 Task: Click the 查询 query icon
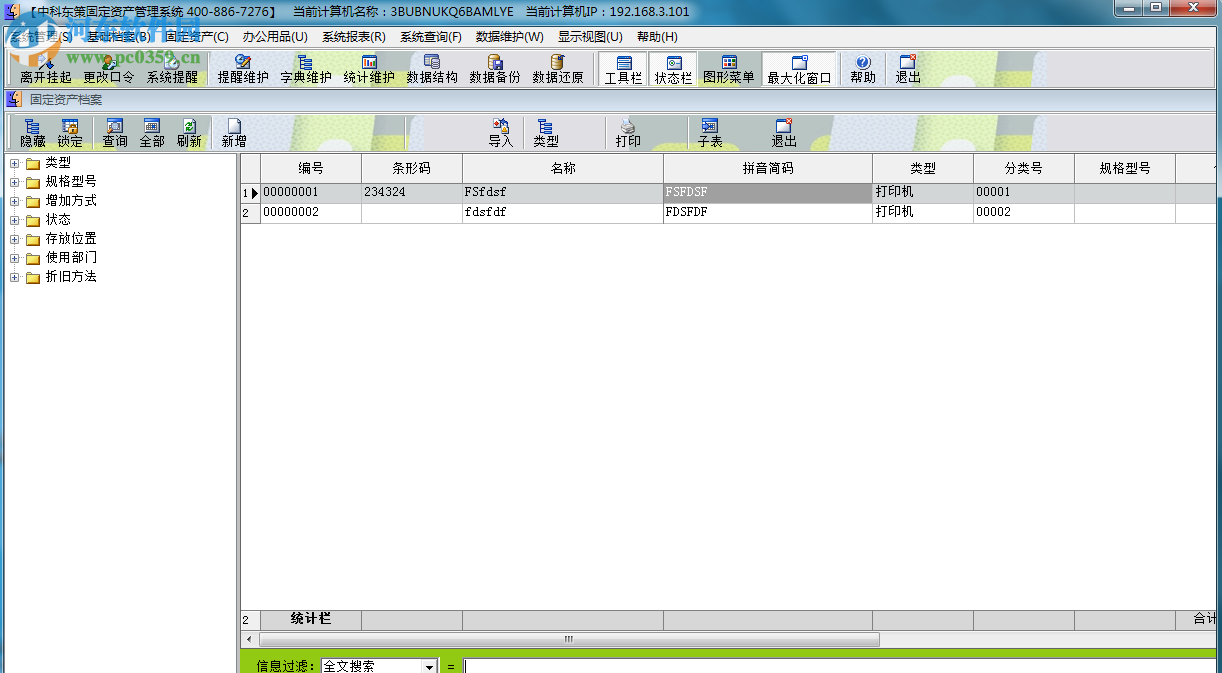(115, 133)
